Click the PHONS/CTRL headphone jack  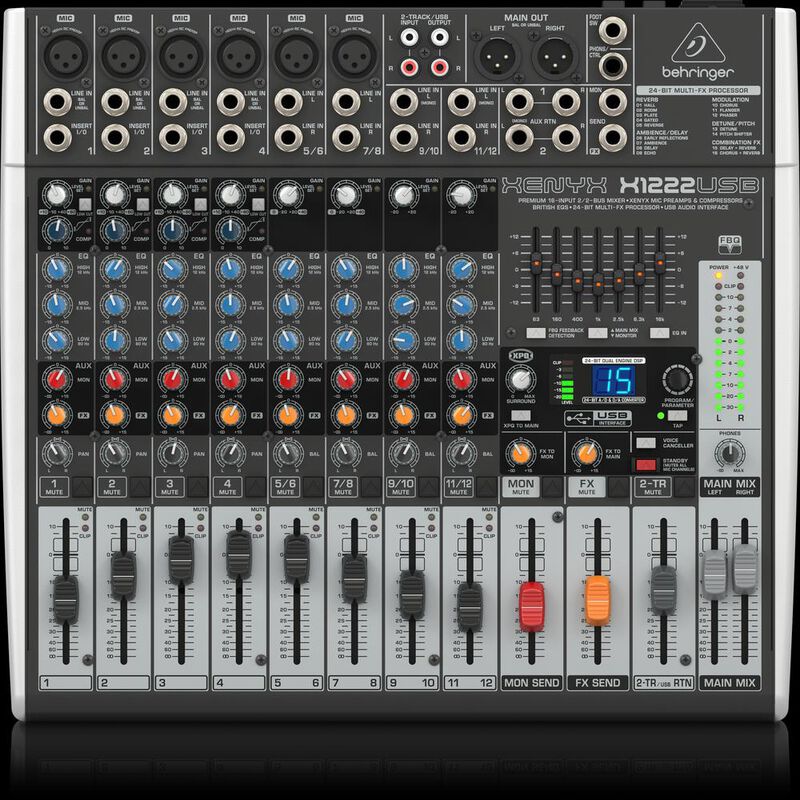click(613, 66)
